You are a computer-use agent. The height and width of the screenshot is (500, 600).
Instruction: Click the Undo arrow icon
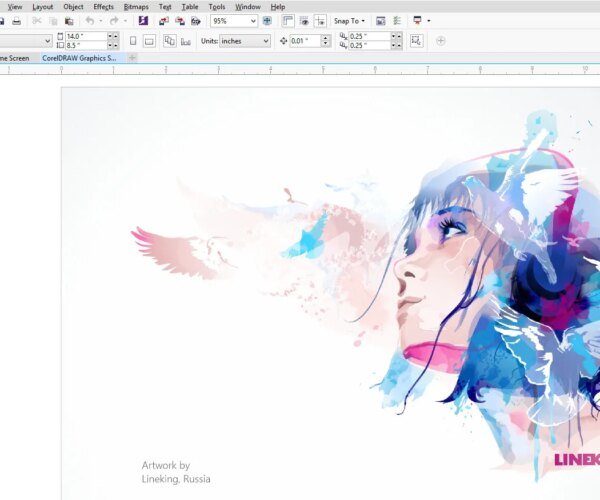pyautogui.click(x=90, y=21)
